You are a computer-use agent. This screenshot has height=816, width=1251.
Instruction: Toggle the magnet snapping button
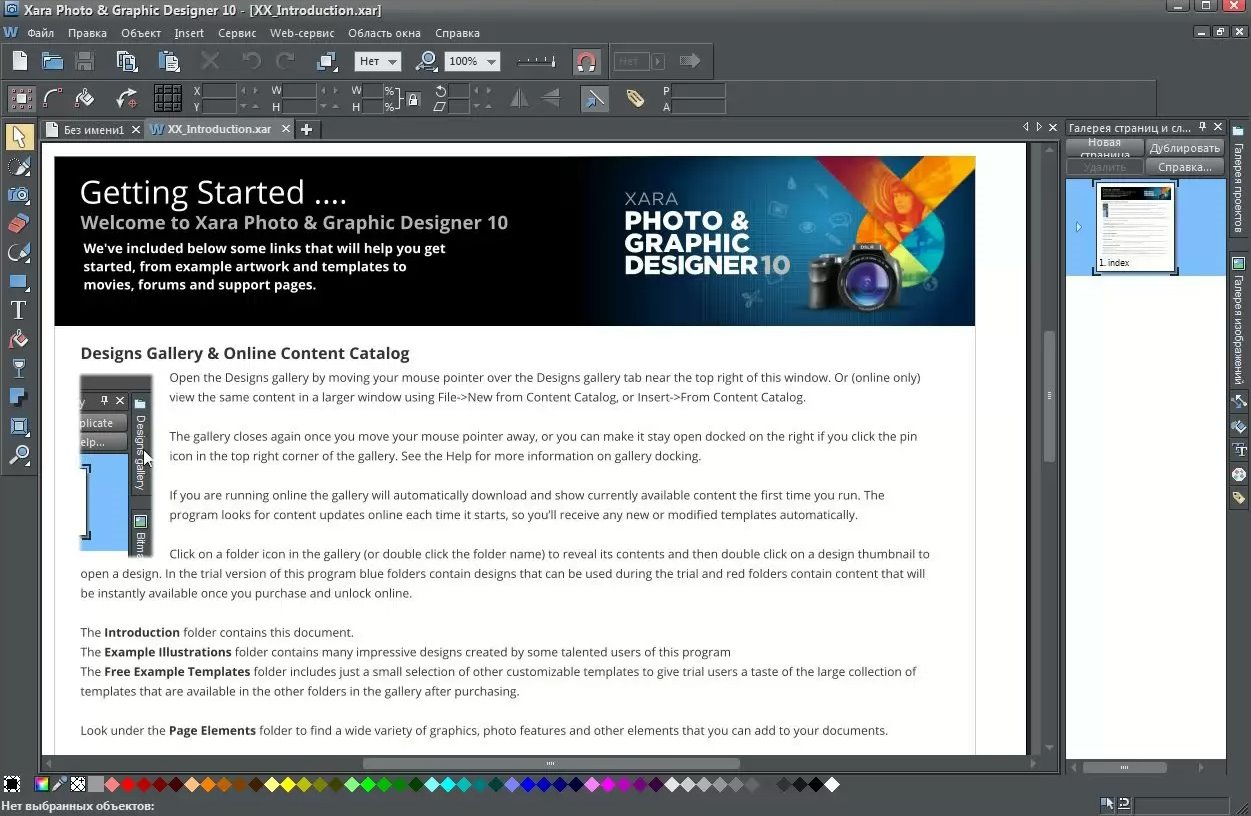586,62
